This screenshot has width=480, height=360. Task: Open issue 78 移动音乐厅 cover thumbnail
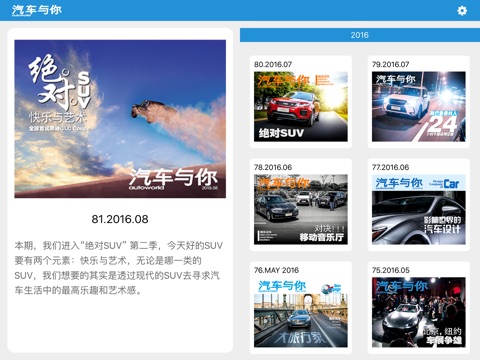point(301,209)
